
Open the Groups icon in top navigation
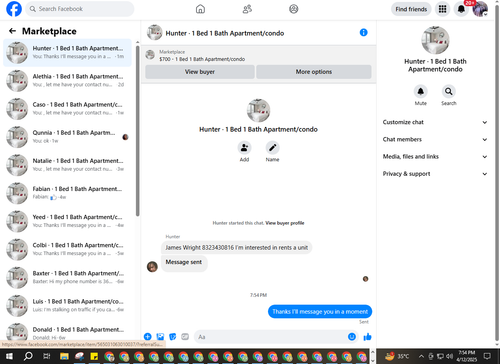coord(293,9)
